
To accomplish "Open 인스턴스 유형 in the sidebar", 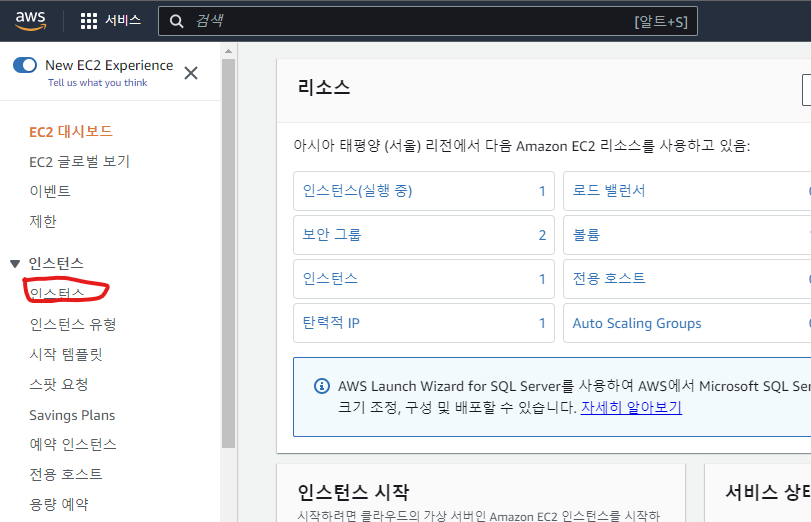I will click(x=73, y=324).
